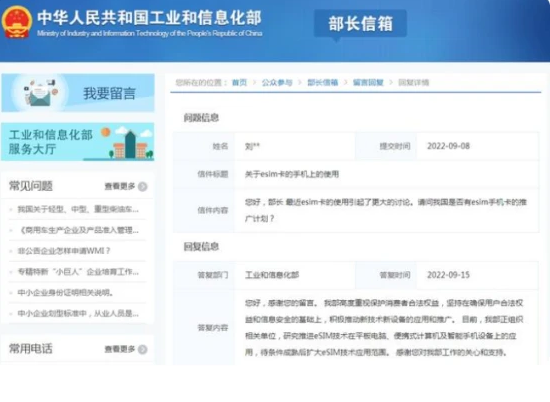Image resolution: width=550 pixels, height=402 pixels.
Task: Click reply date 2022-09-15
Action: pos(448,275)
